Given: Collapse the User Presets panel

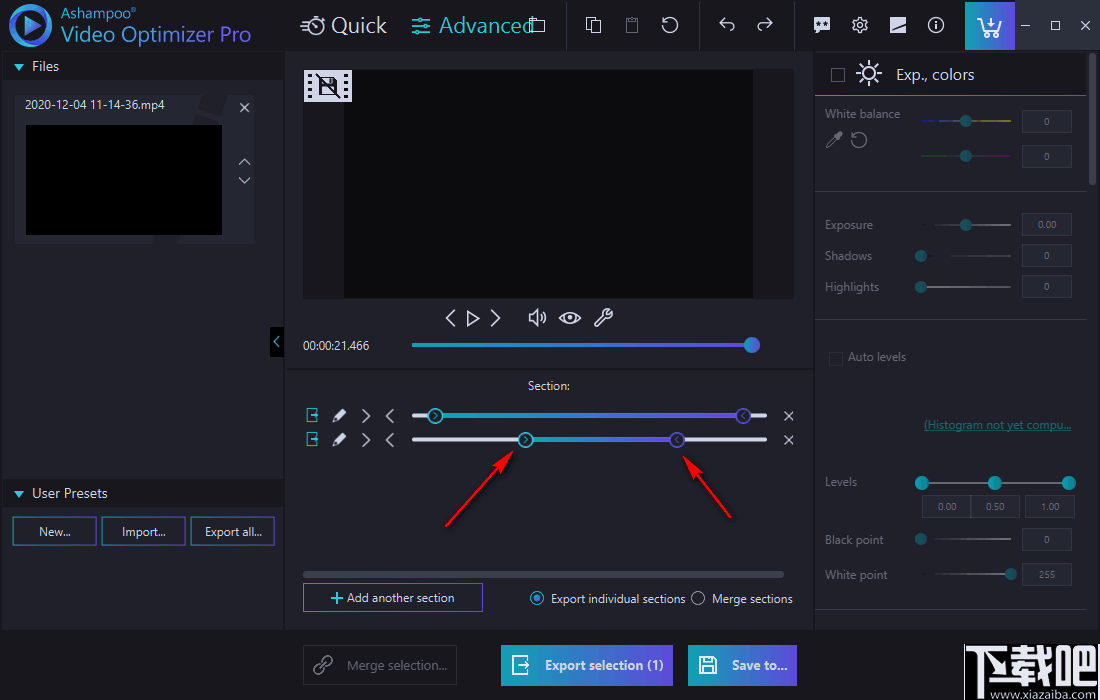Looking at the screenshot, I should tap(17, 492).
